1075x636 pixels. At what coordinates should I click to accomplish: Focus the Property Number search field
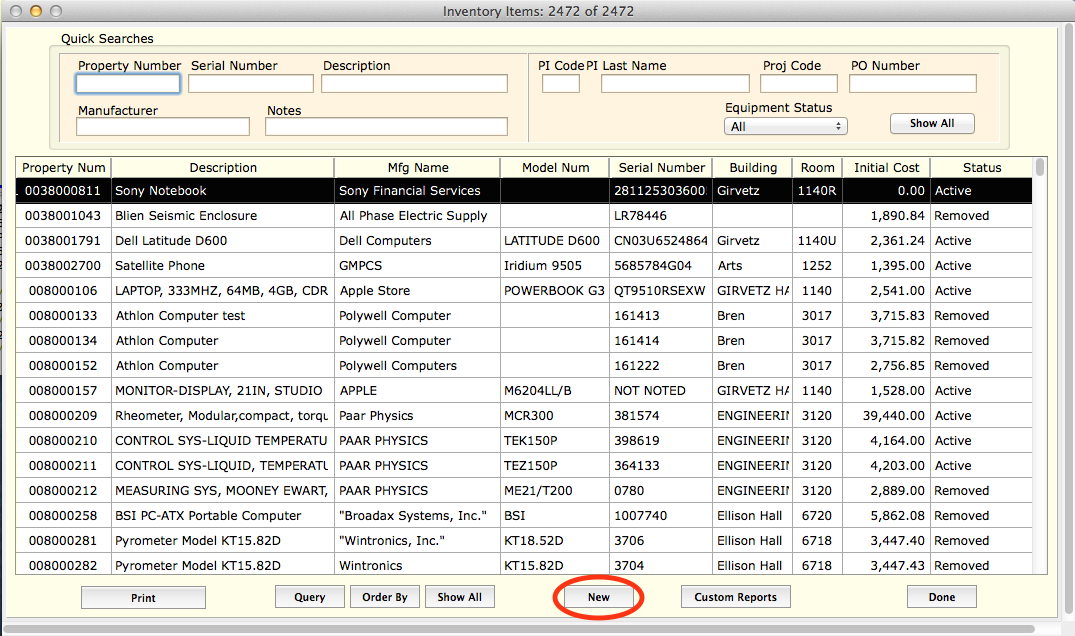(x=128, y=84)
